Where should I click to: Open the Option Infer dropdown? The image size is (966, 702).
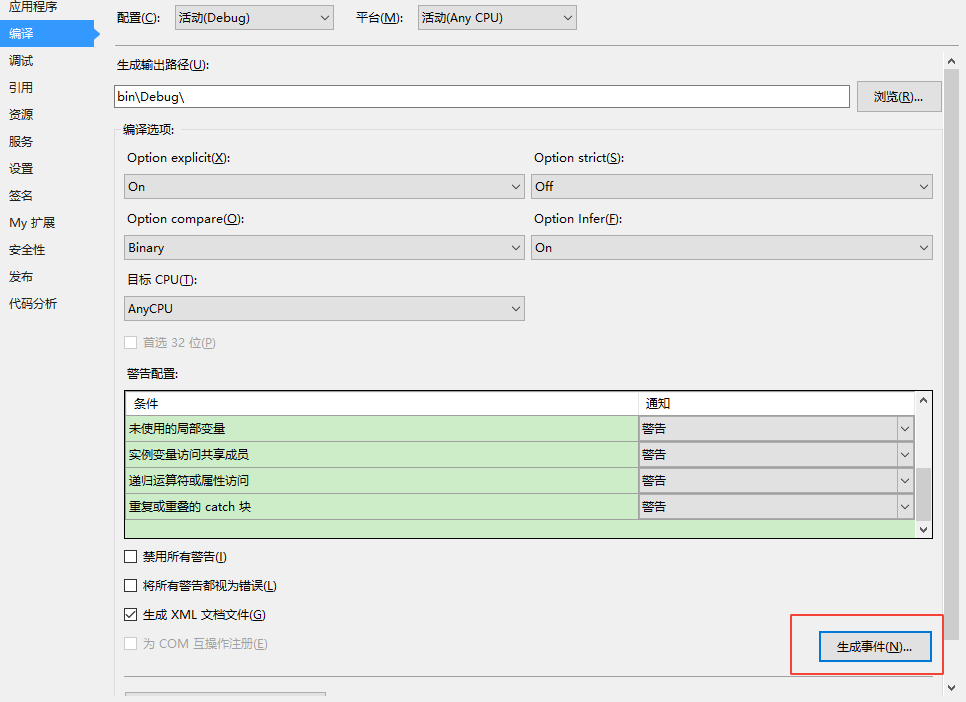coord(732,247)
